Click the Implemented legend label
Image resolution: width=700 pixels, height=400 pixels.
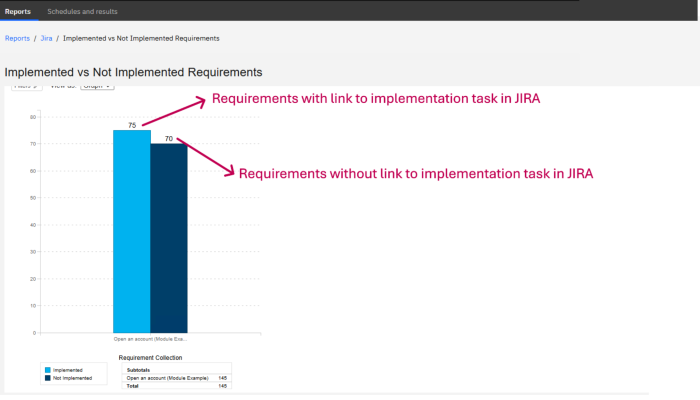[x=68, y=370]
